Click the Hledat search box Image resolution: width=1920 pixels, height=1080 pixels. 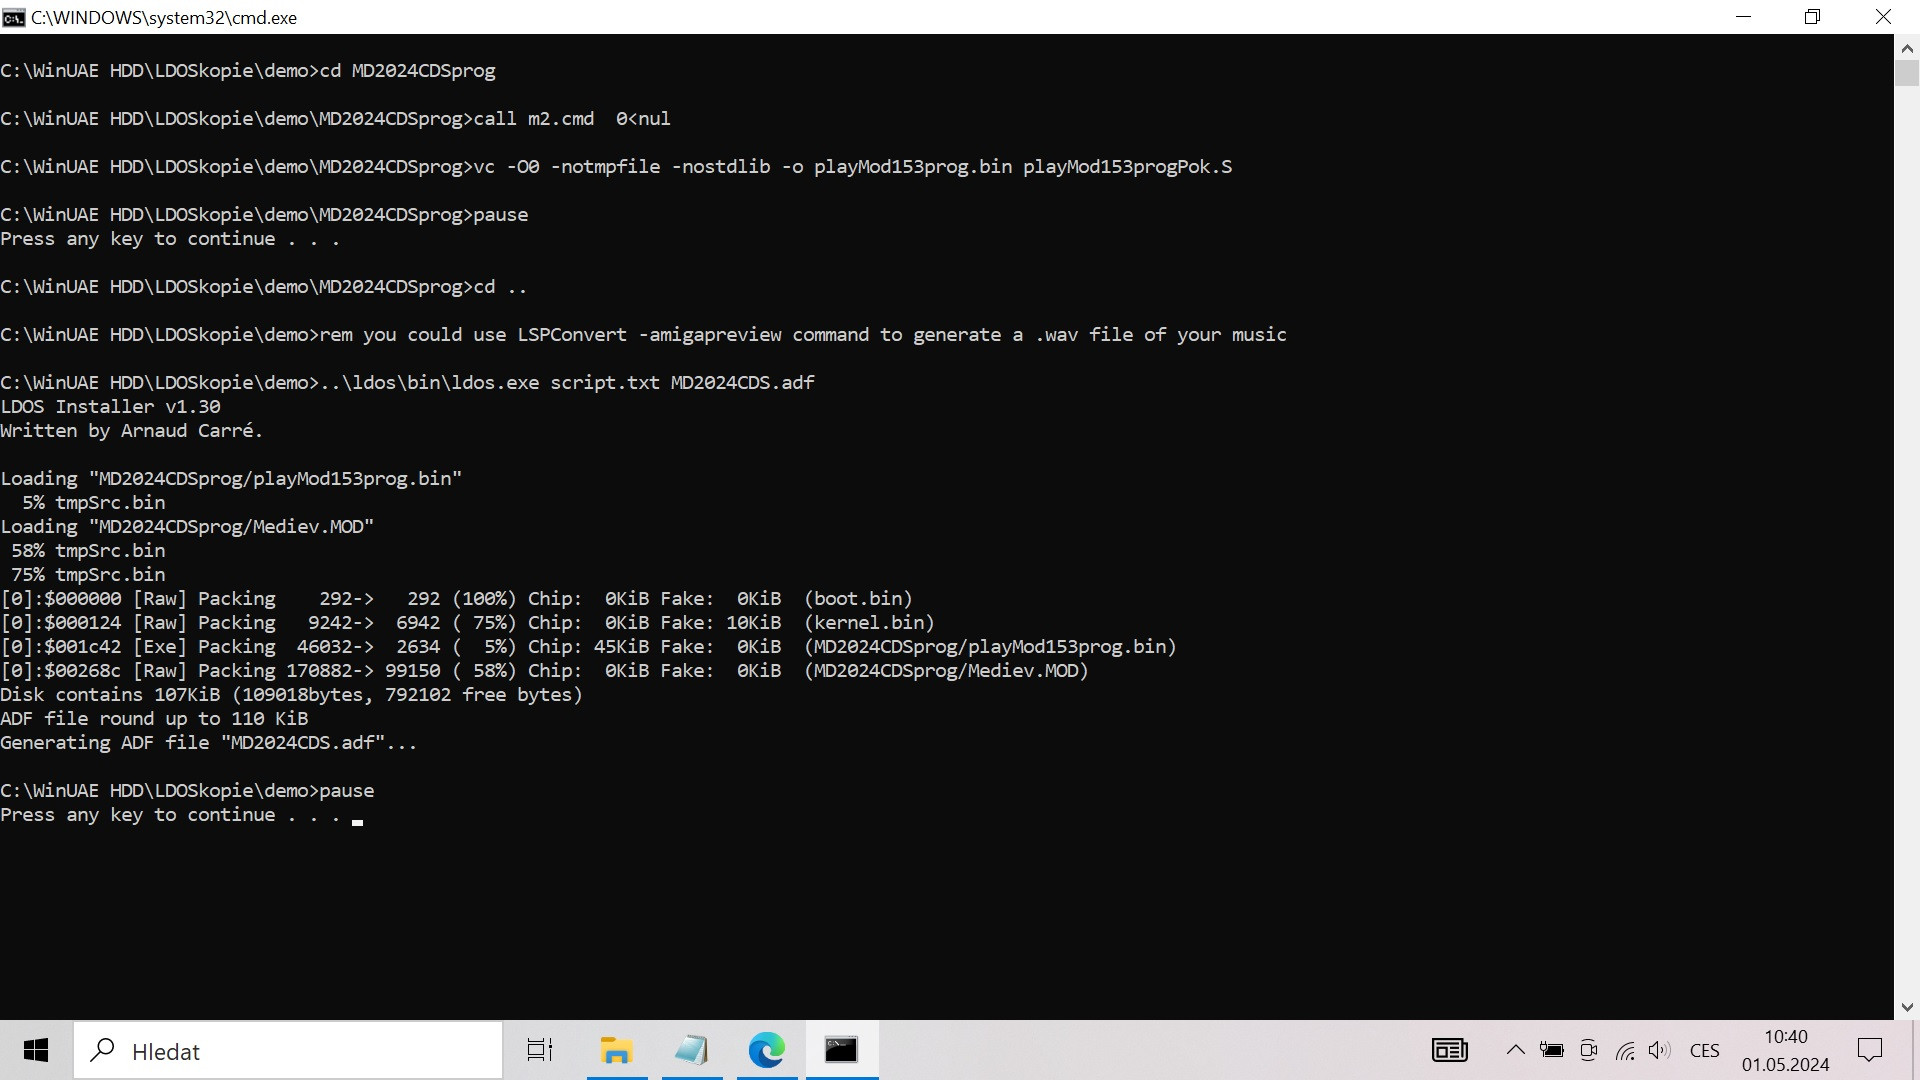[290, 1050]
